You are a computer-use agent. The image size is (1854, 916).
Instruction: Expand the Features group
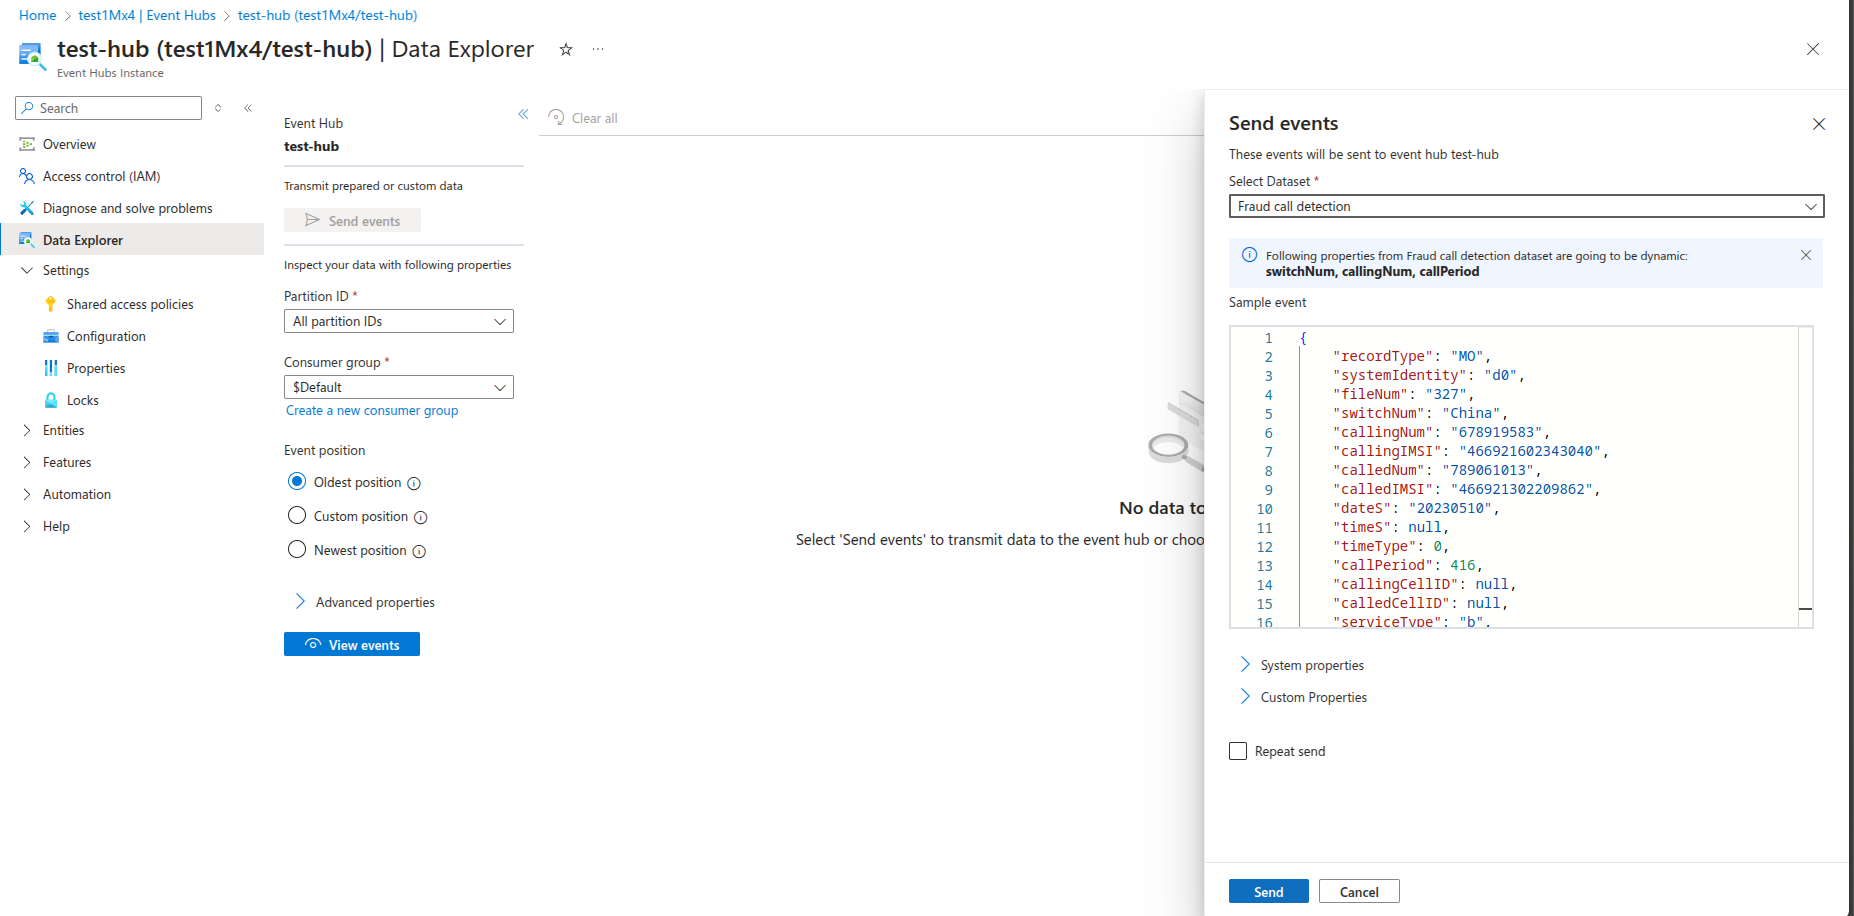coord(27,462)
